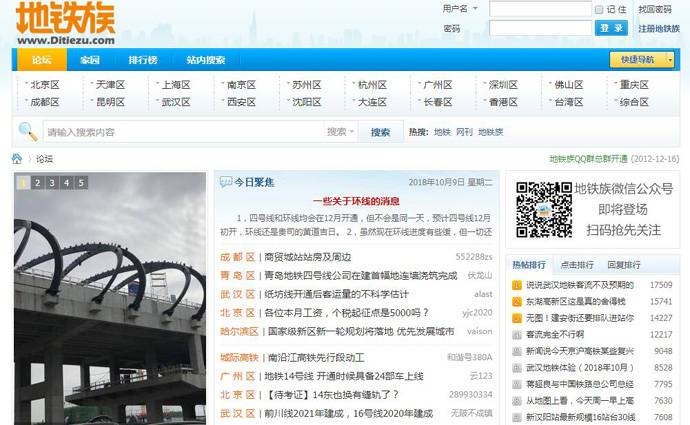Toggle the 记住 remember-me checkbox
Image resolution: width=690 pixels, height=425 pixels.
tap(598, 9)
